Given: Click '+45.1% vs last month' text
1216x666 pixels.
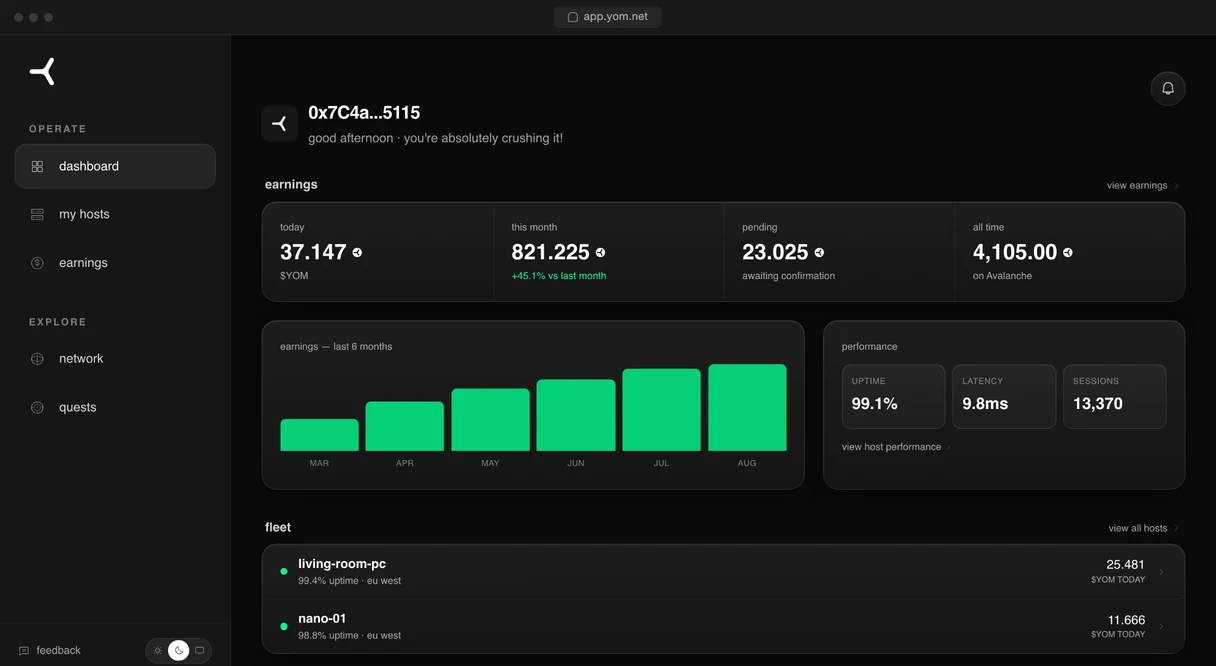Looking at the screenshot, I should coord(559,276).
